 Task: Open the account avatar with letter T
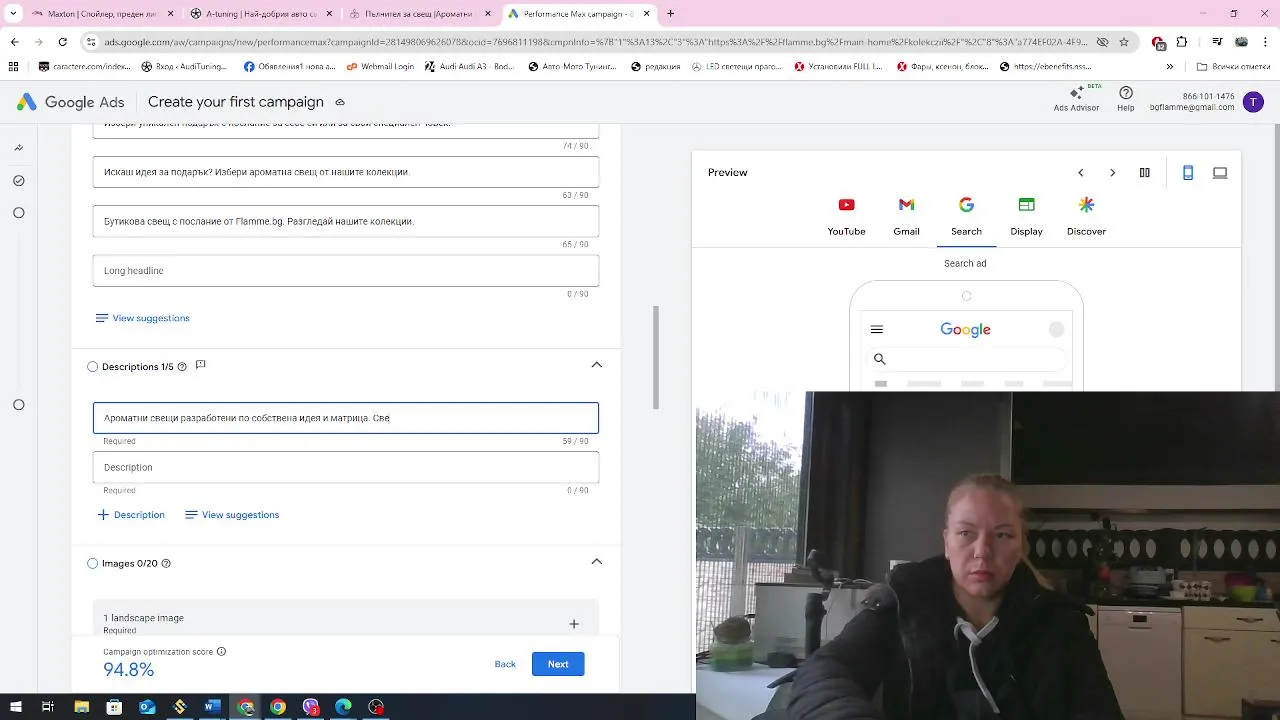click(x=1252, y=102)
